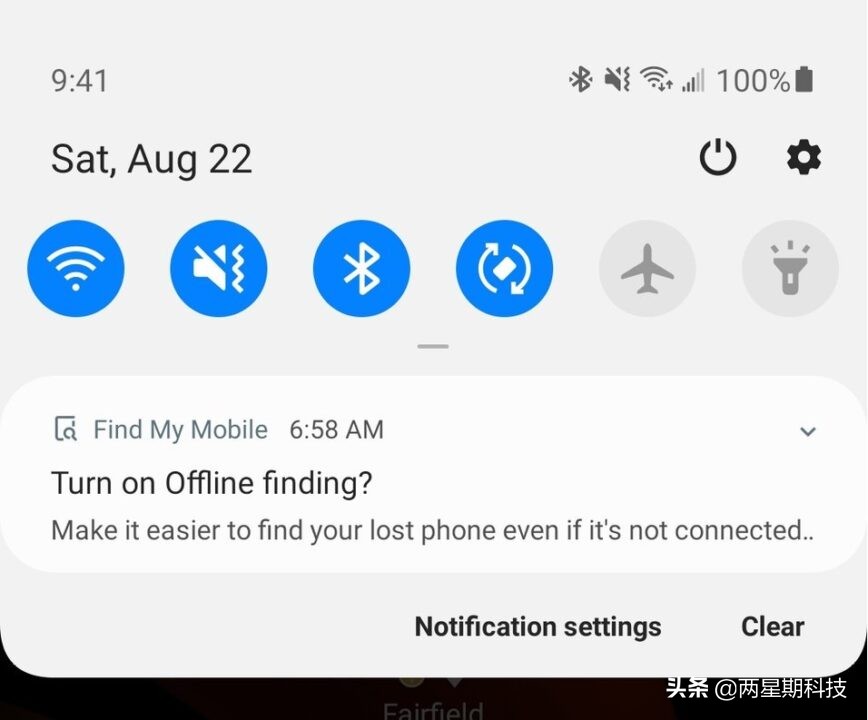Tap the cellular signal bars icon
The width and height of the screenshot is (868, 720).
click(x=693, y=80)
